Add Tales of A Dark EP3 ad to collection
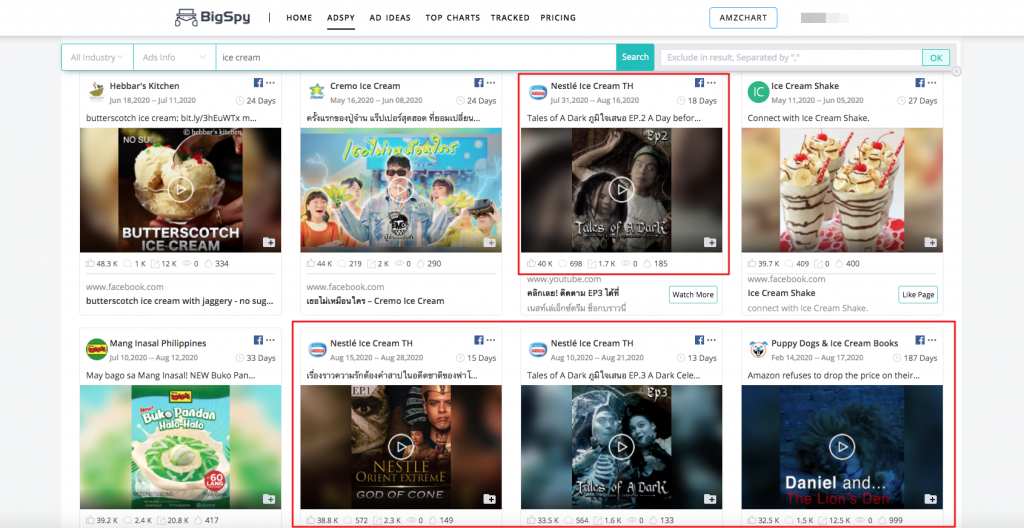1024x528 pixels. pos(710,499)
